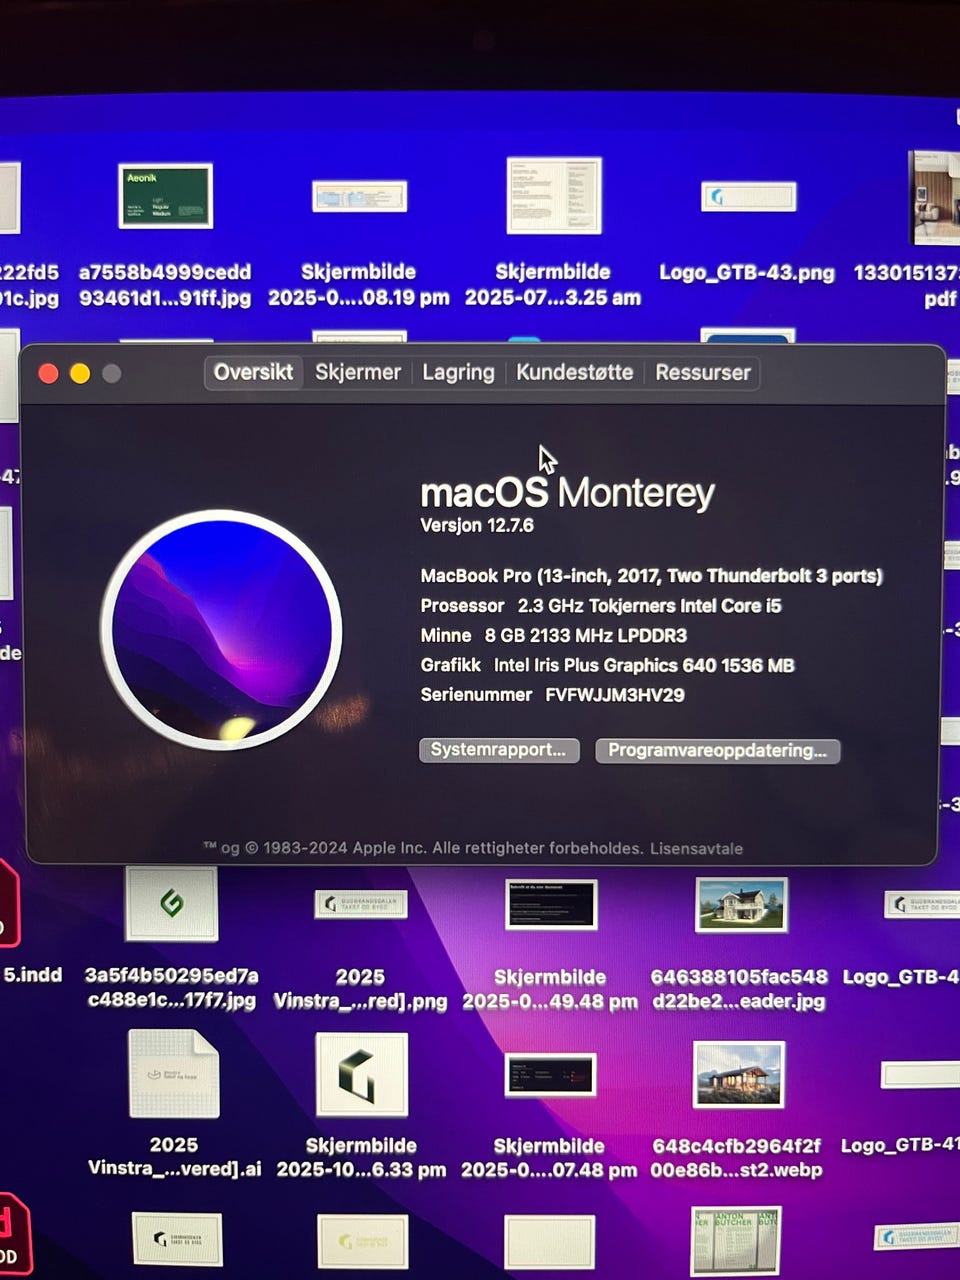The height and width of the screenshot is (1280, 960).
Task: Open the Ressurser tab
Action: [702, 373]
